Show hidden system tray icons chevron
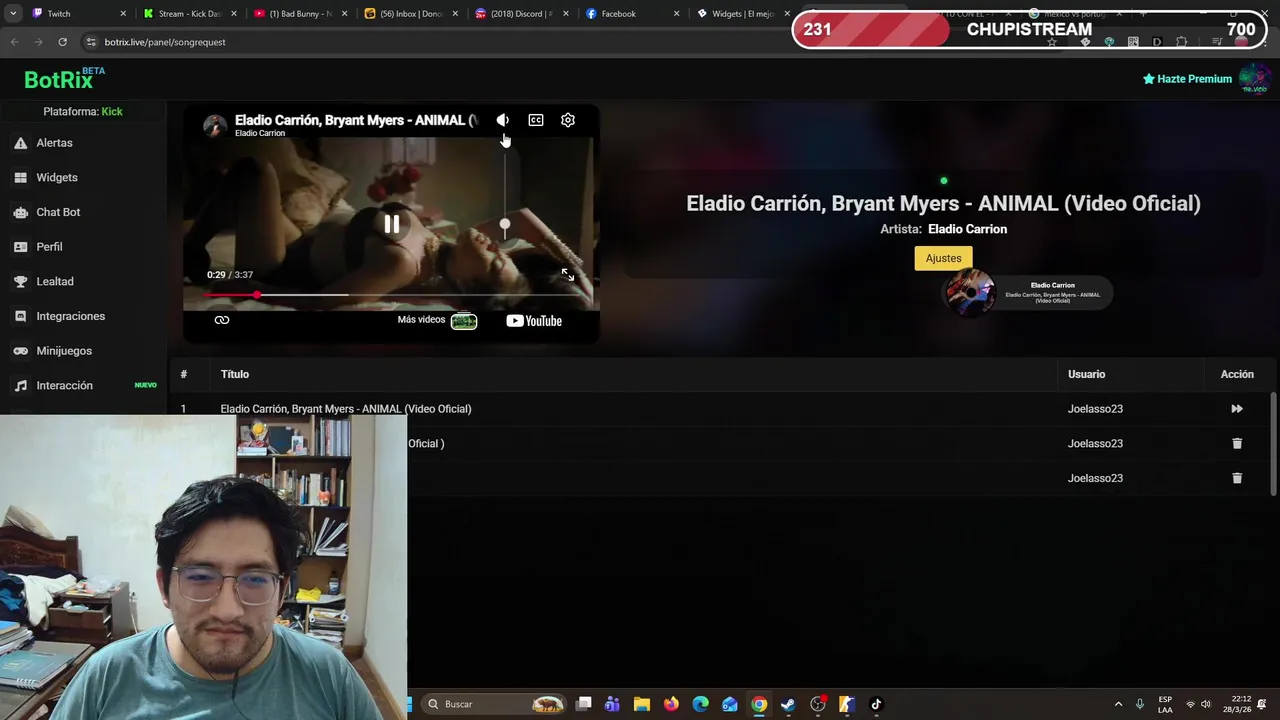The height and width of the screenshot is (720, 1280). coord(1118,704)
